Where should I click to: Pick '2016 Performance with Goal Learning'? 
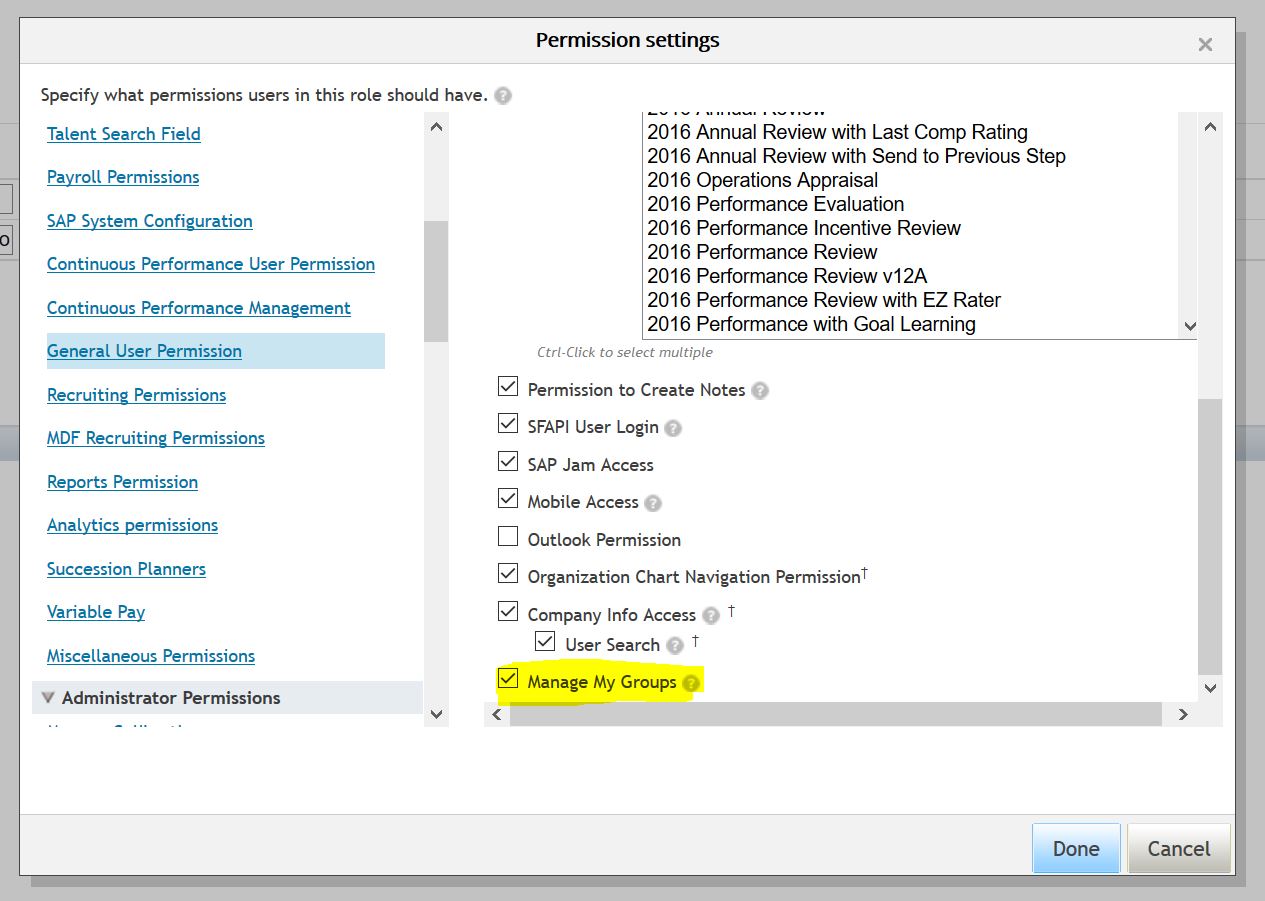(812, 324)
